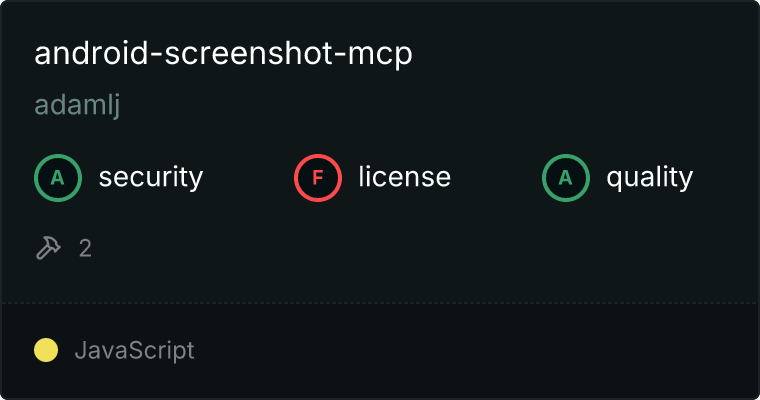Click blank space right of adamlj
760x400 pixels.
point(436,105)
